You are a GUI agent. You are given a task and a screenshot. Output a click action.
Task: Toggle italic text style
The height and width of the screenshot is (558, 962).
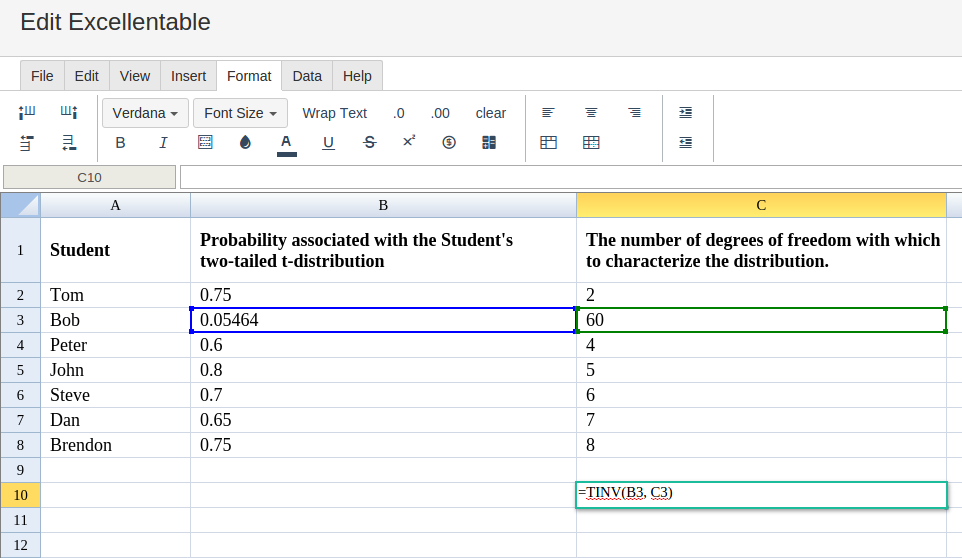[163, 143]
